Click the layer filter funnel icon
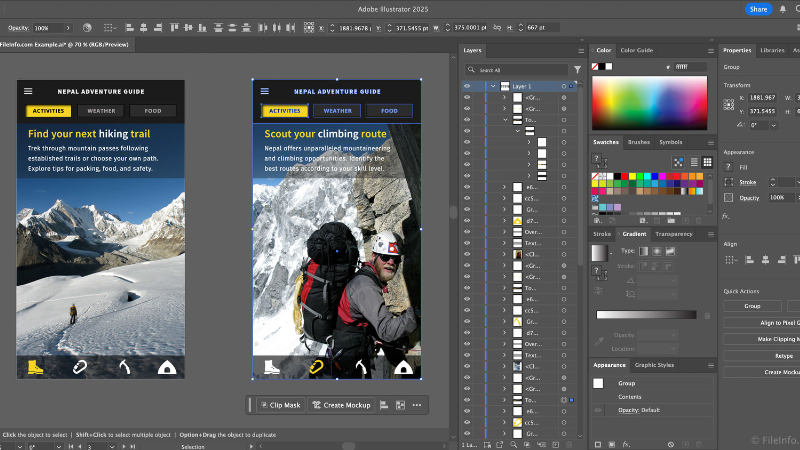The image size is (800, 450). click(577, 70)
